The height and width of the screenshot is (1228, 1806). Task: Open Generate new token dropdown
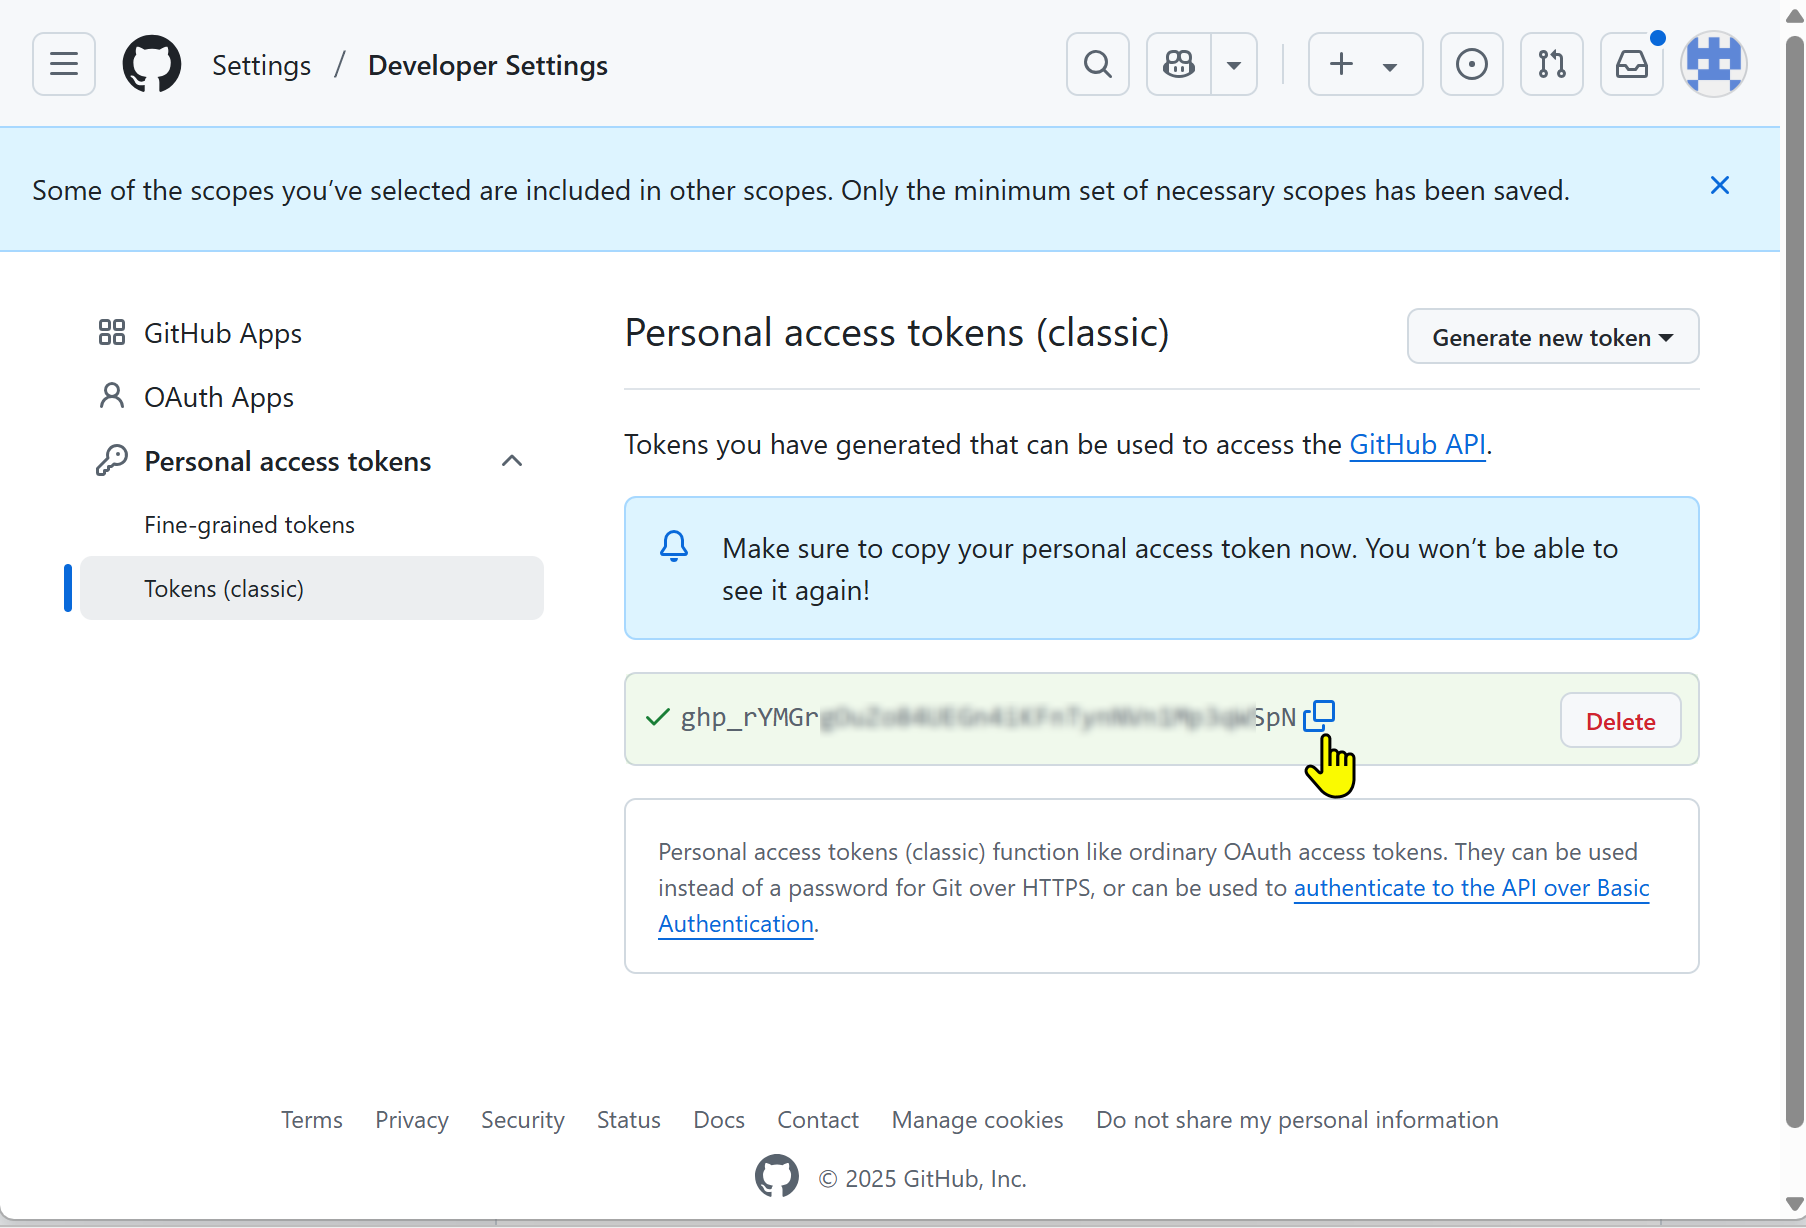(x=1552, y=338)
